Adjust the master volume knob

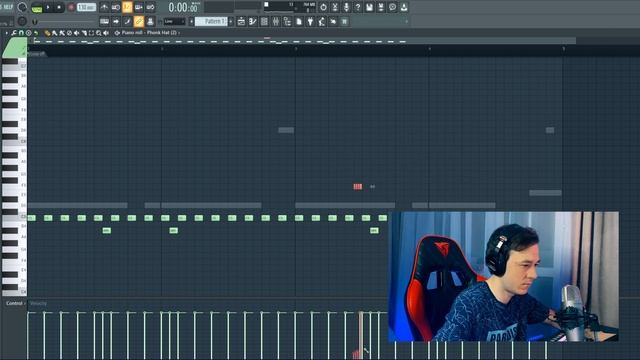[x=22, y=7]
